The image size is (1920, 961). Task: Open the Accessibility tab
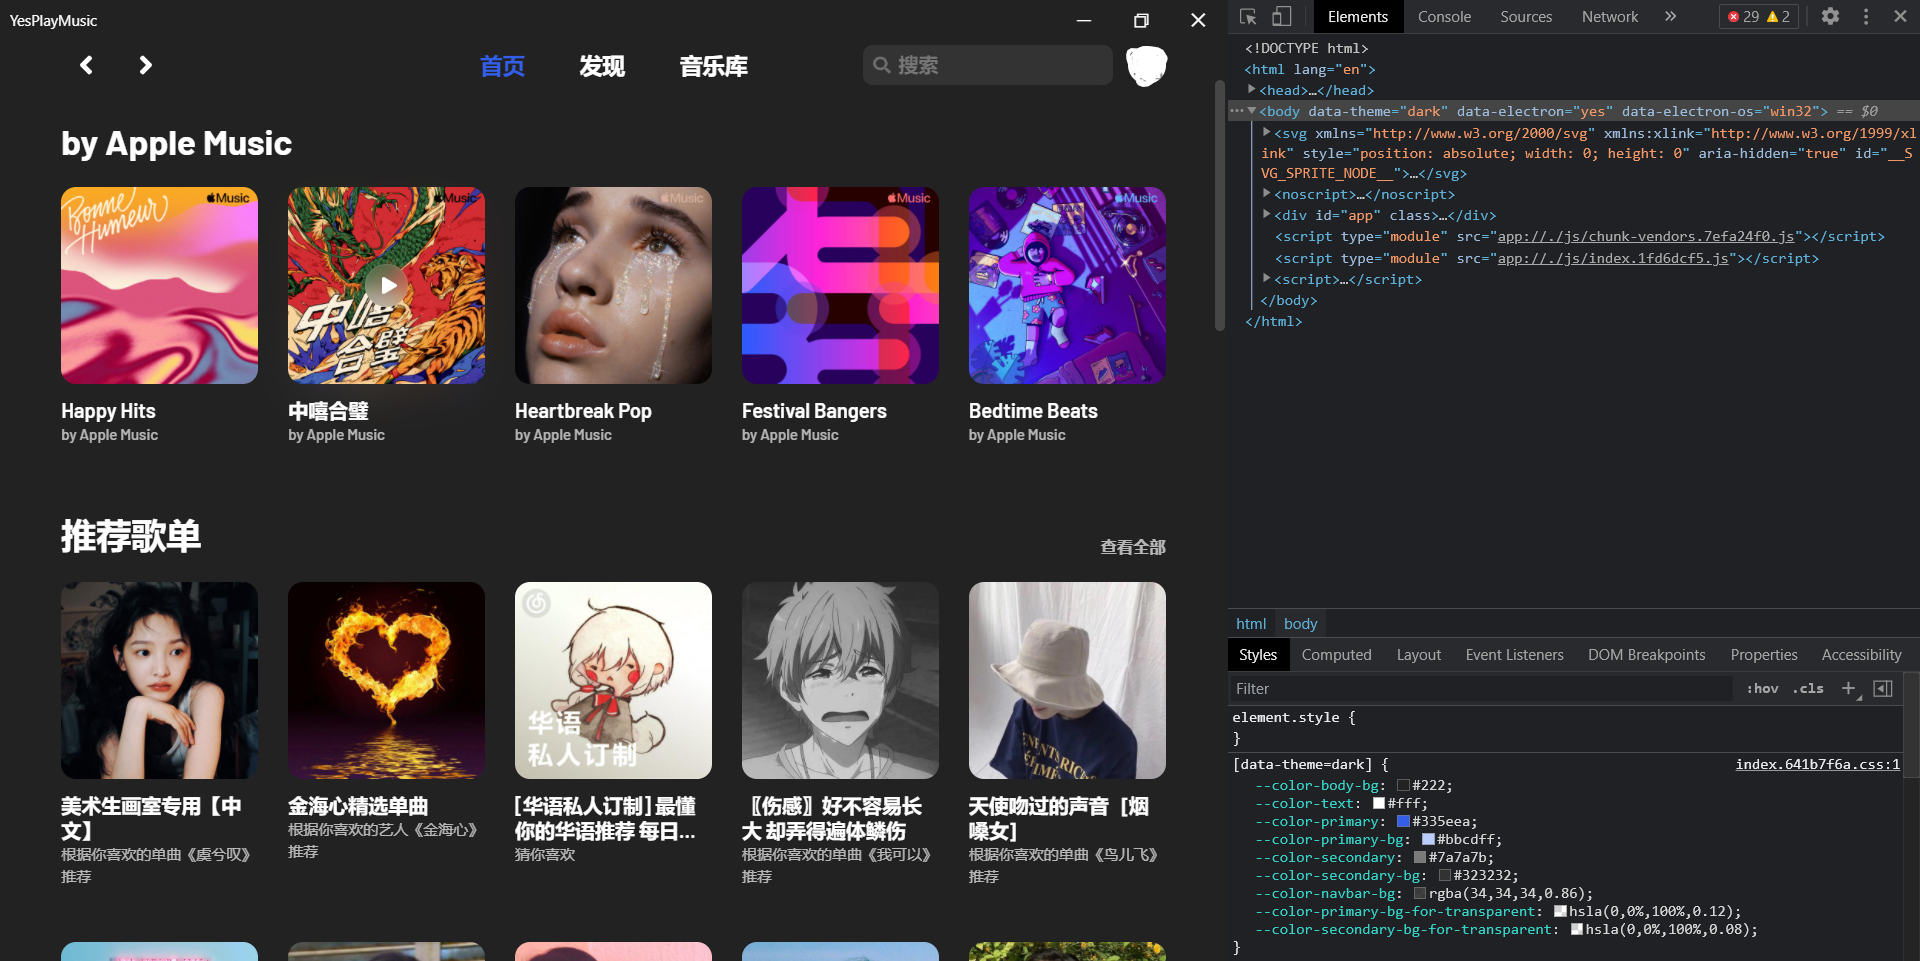[x=1861, y=655]
